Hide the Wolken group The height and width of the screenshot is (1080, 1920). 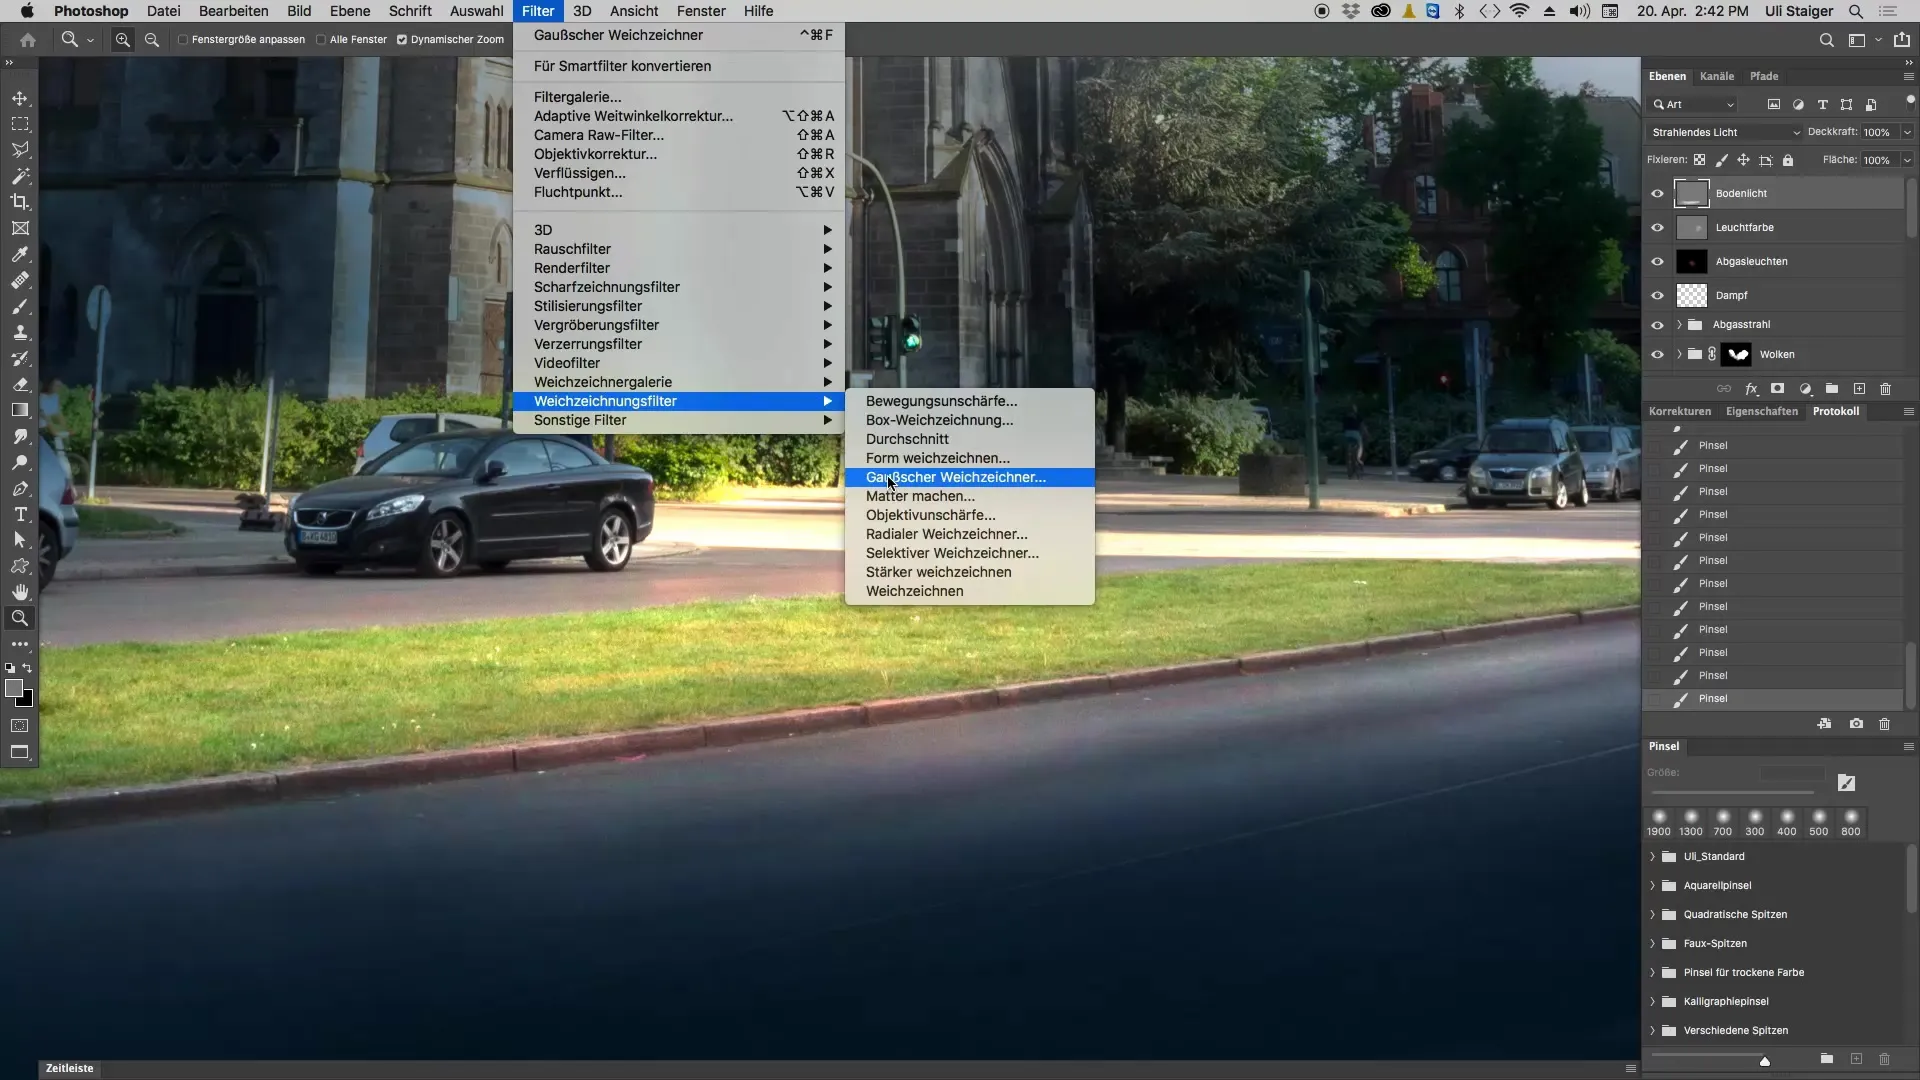click(x=1657, y=355)
